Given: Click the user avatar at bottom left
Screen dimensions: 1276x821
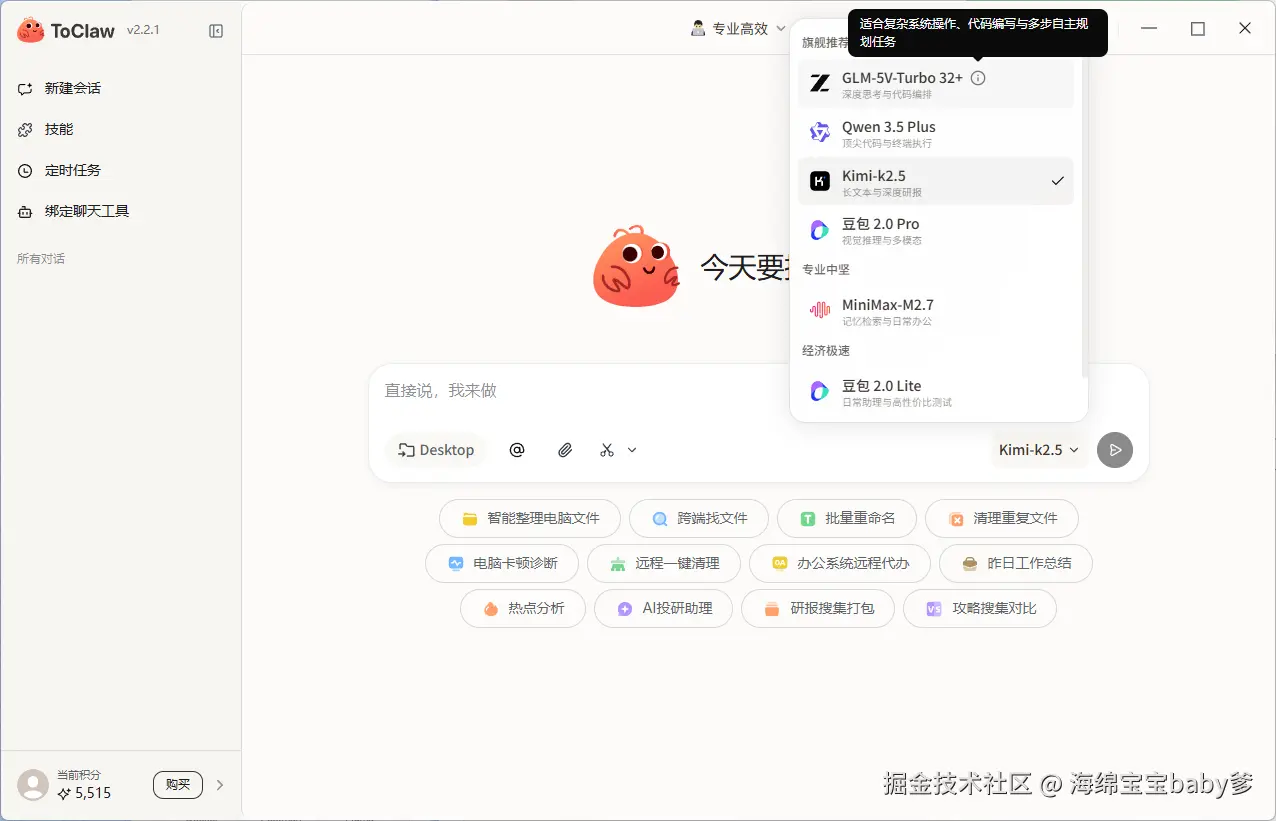Looking at the screenshot, I should point(33,785).
